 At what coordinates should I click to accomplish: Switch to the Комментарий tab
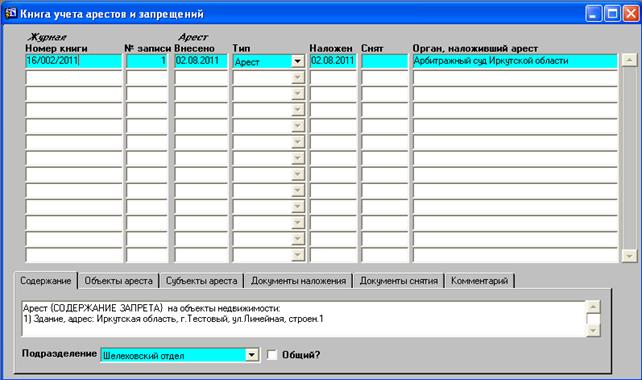click(479, 281)
